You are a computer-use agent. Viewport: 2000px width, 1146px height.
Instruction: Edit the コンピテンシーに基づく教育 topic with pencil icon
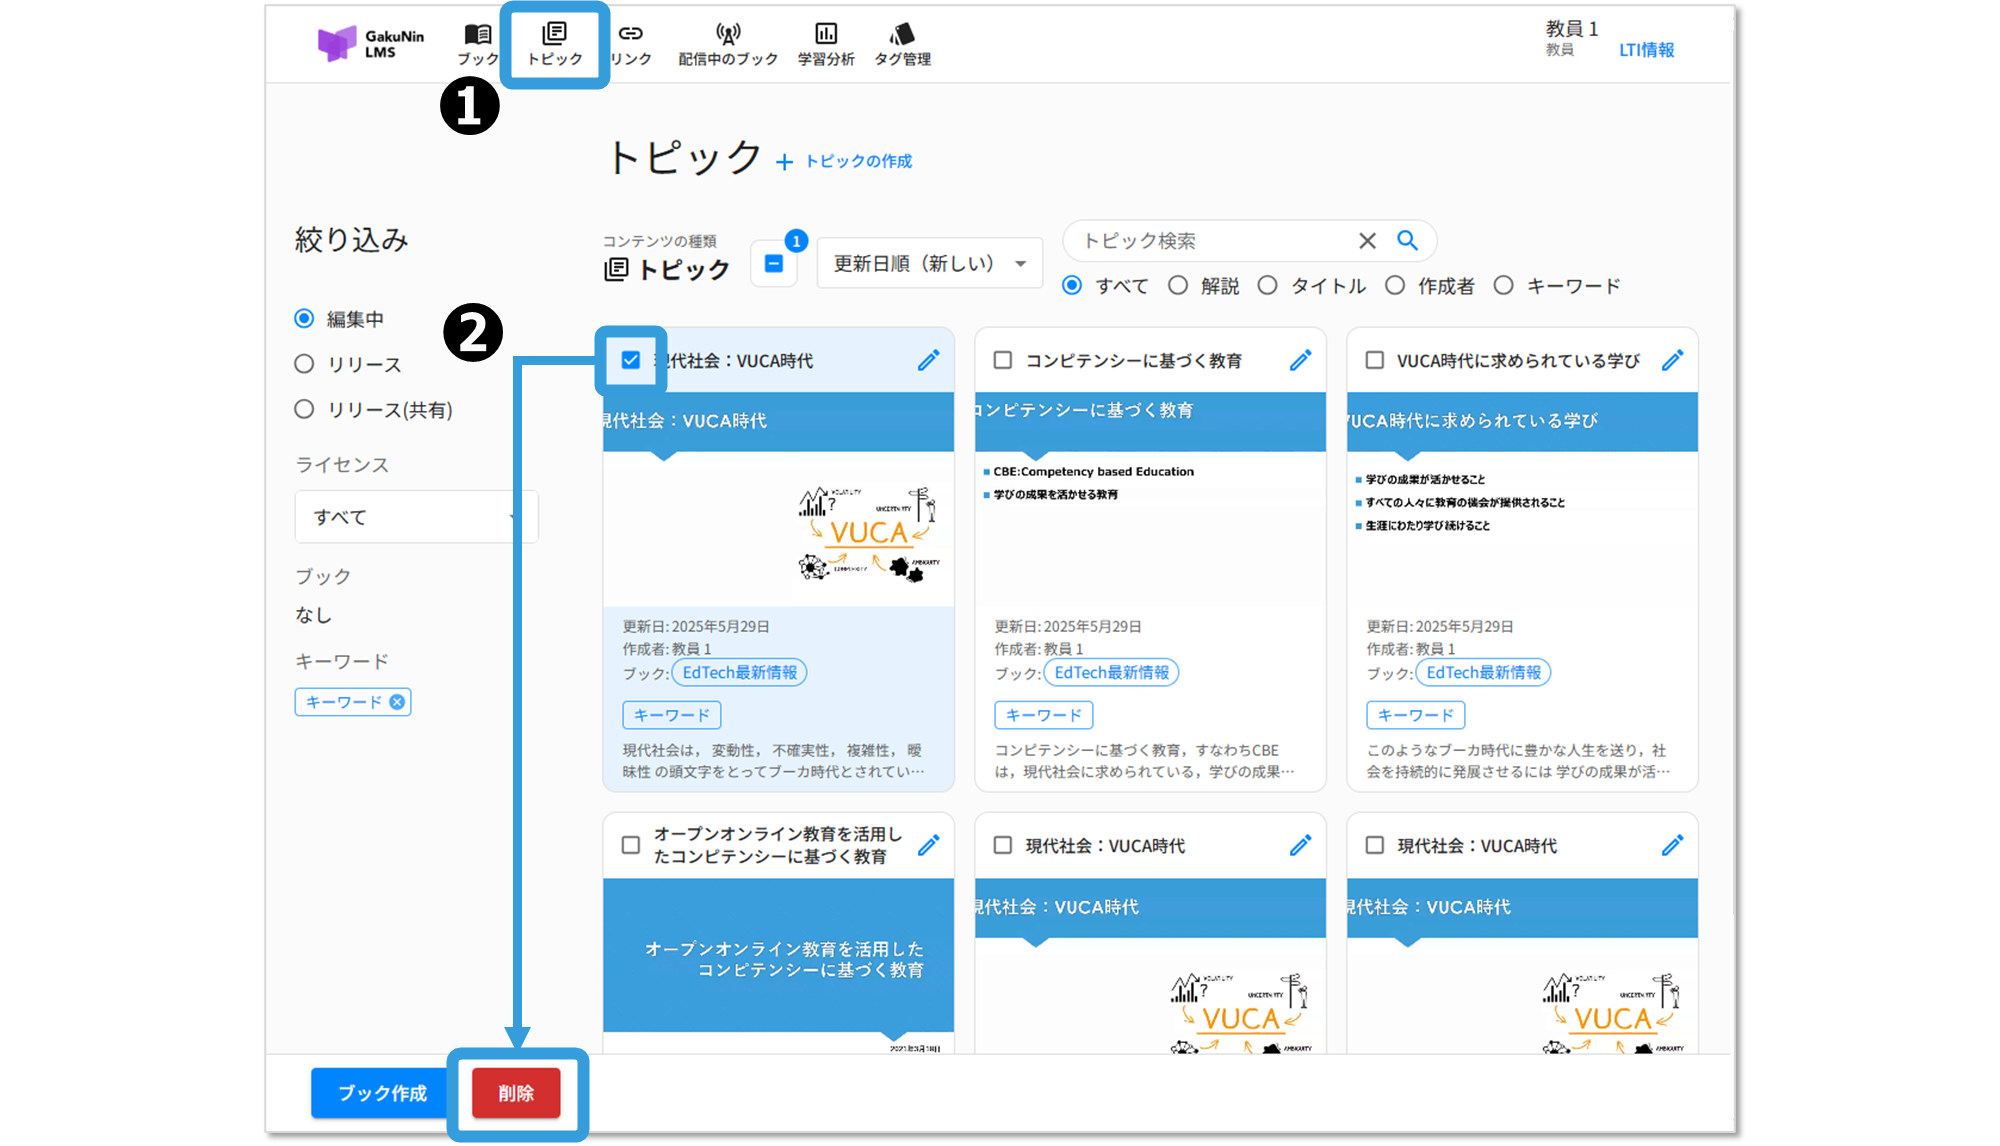(1300, 360)
